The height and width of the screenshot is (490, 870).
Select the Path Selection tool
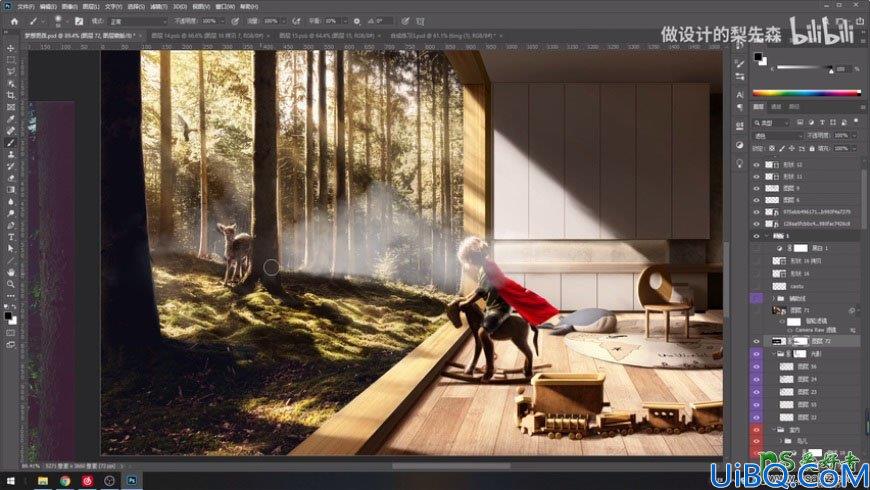(11, 249)
